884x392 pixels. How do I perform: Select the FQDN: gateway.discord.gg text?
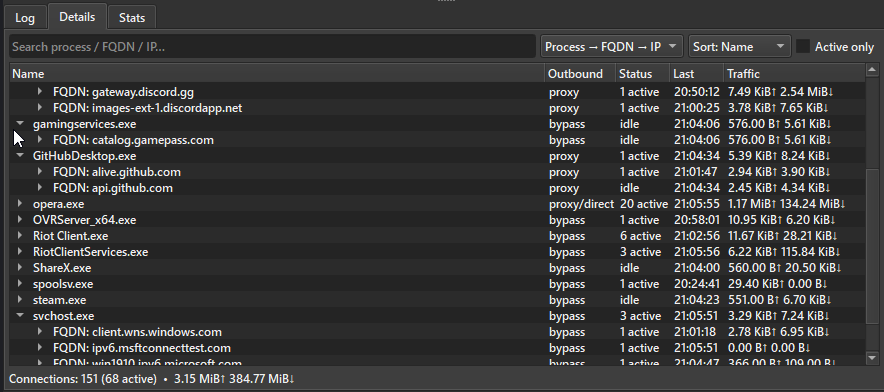[123, 91]
